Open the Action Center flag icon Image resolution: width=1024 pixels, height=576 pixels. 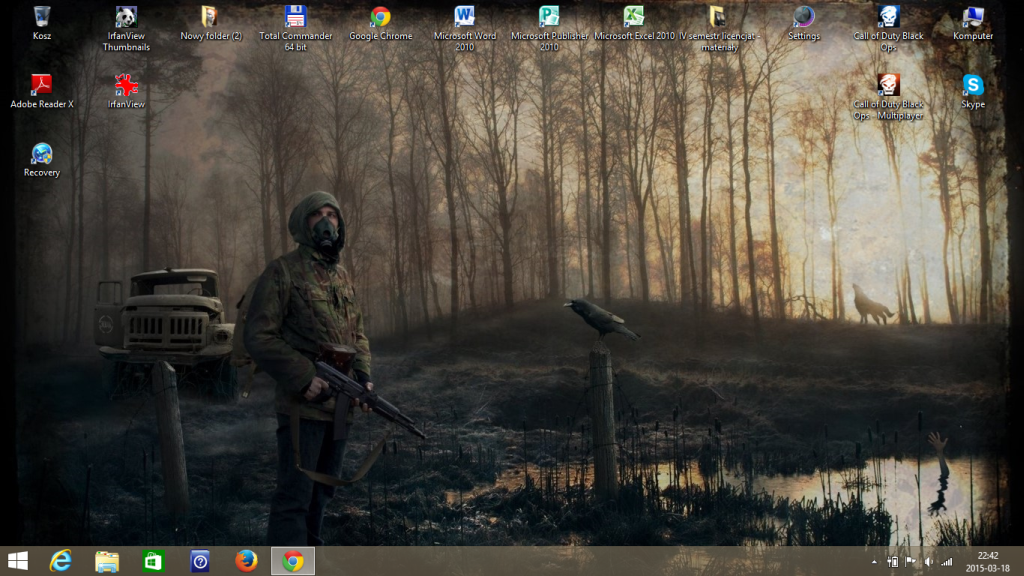tap(910, 562)
